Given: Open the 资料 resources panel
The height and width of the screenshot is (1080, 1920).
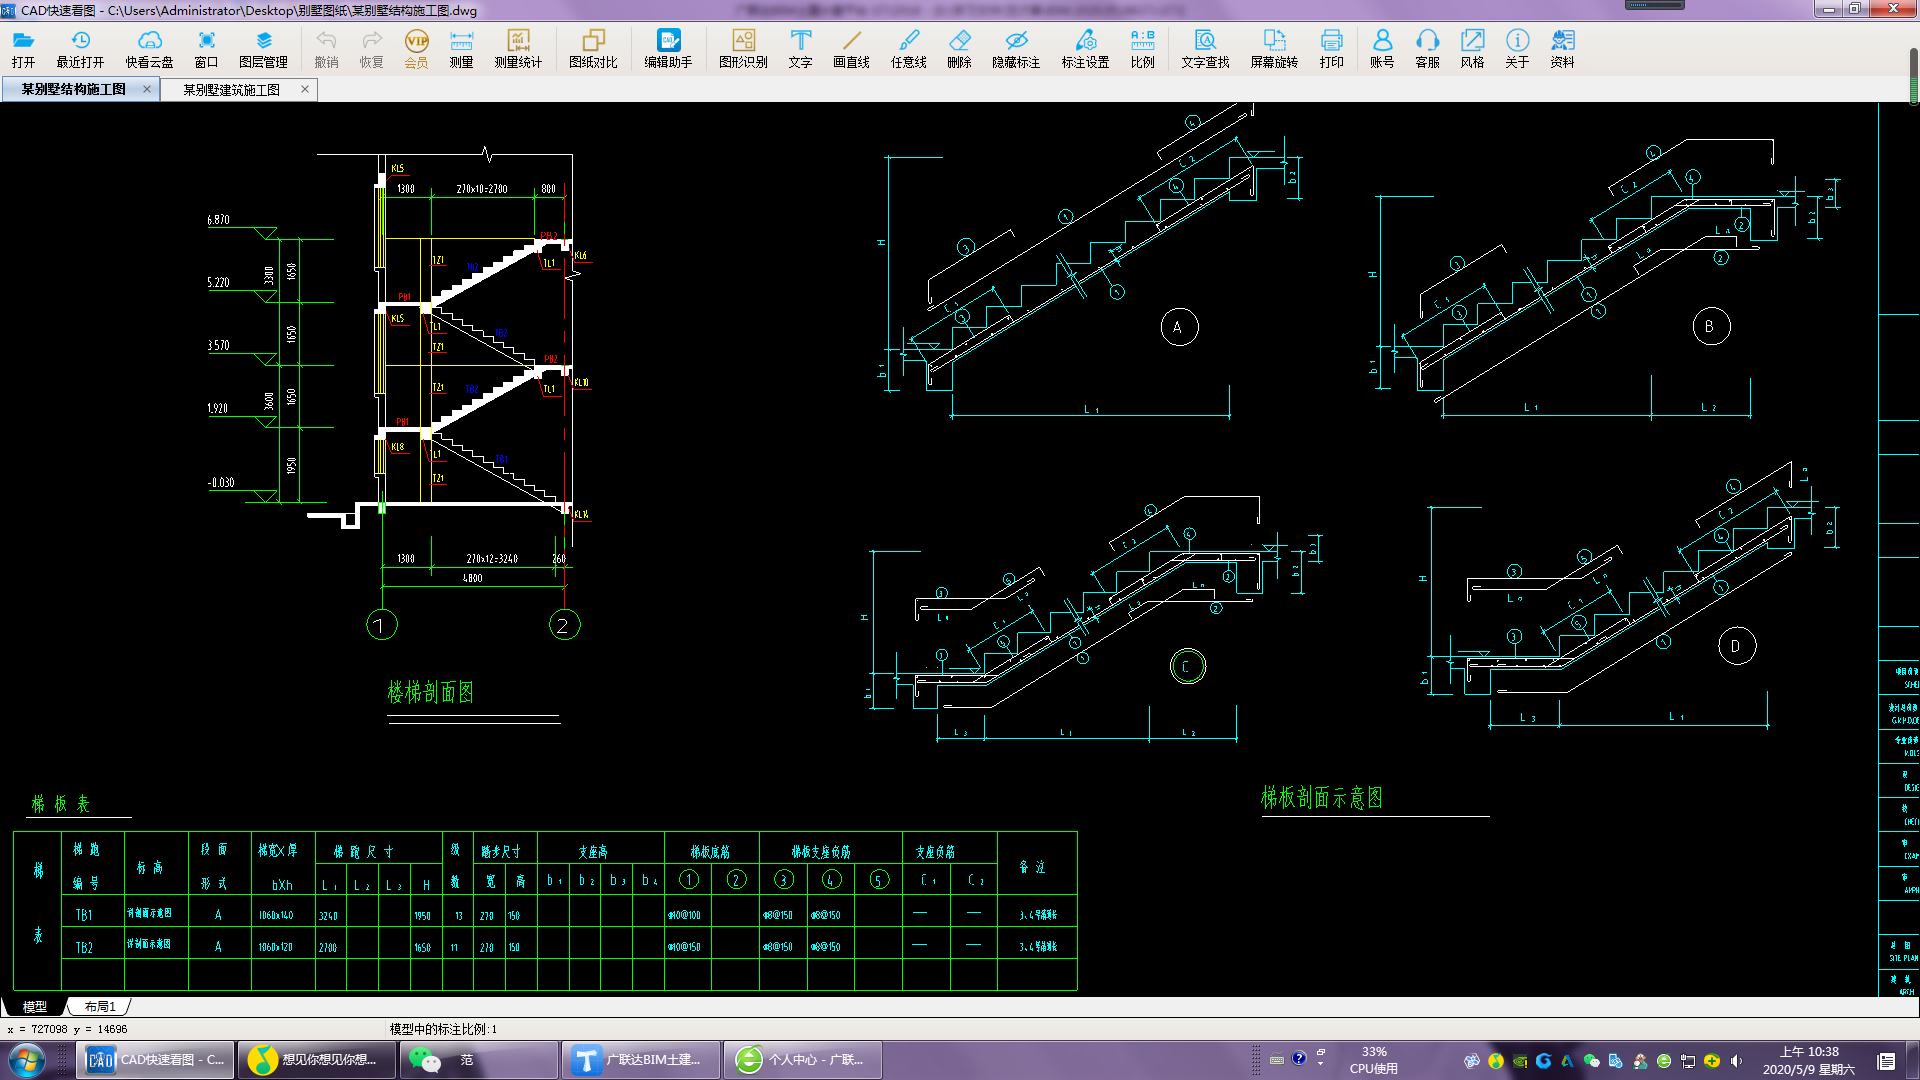Looking at the screenshot, I should click(x=1562, y=49).
